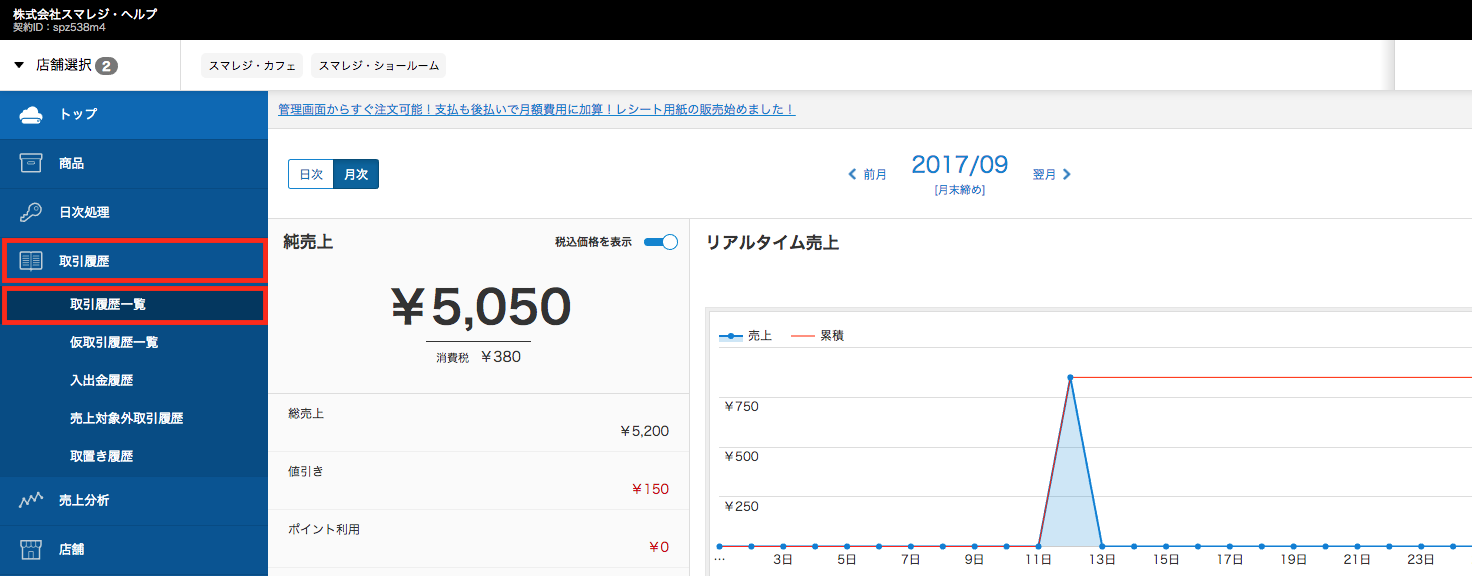1472x576 pixels.
Task: Click the スマレジ・ショールーム store tag
Action: (378, 66)
